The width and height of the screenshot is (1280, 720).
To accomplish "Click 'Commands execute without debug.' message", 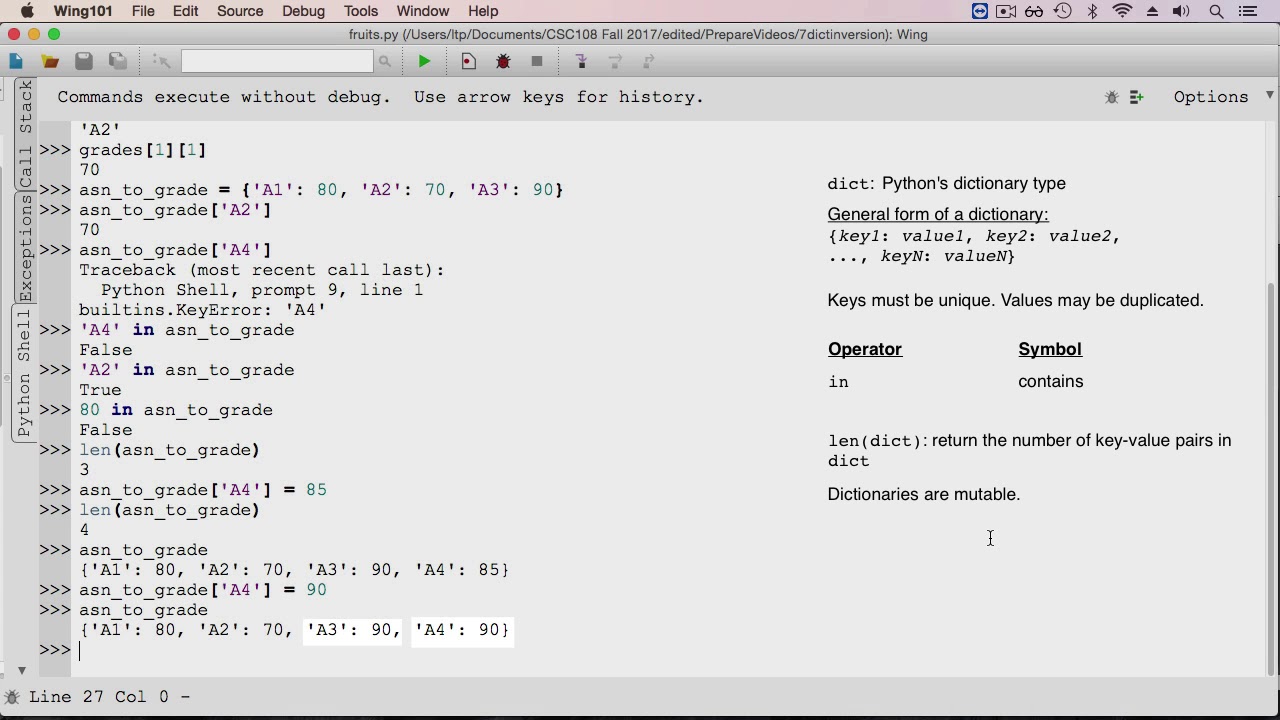I will point(224,97).
